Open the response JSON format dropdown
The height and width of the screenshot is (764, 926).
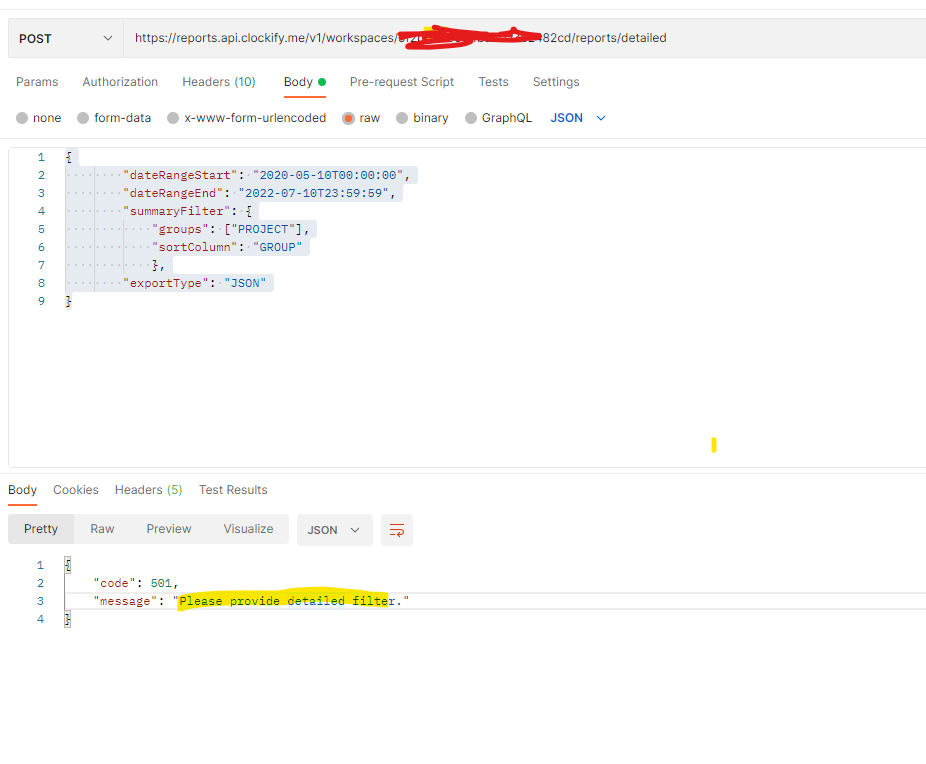(x=334, y=529)
